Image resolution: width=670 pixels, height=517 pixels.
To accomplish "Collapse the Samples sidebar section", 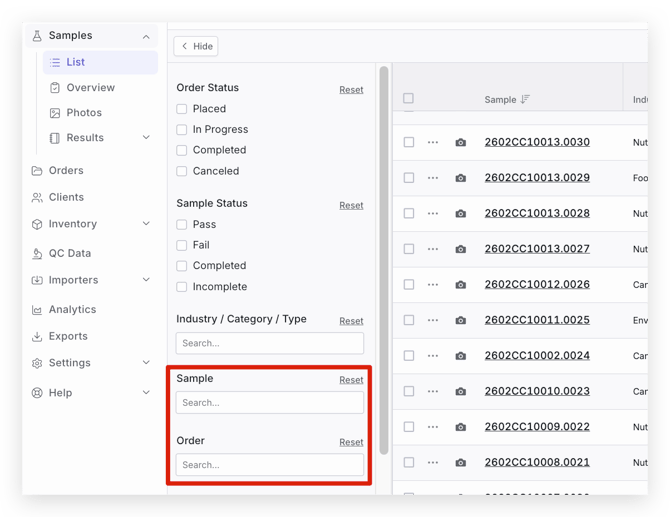I will click(x=146, y=36).
